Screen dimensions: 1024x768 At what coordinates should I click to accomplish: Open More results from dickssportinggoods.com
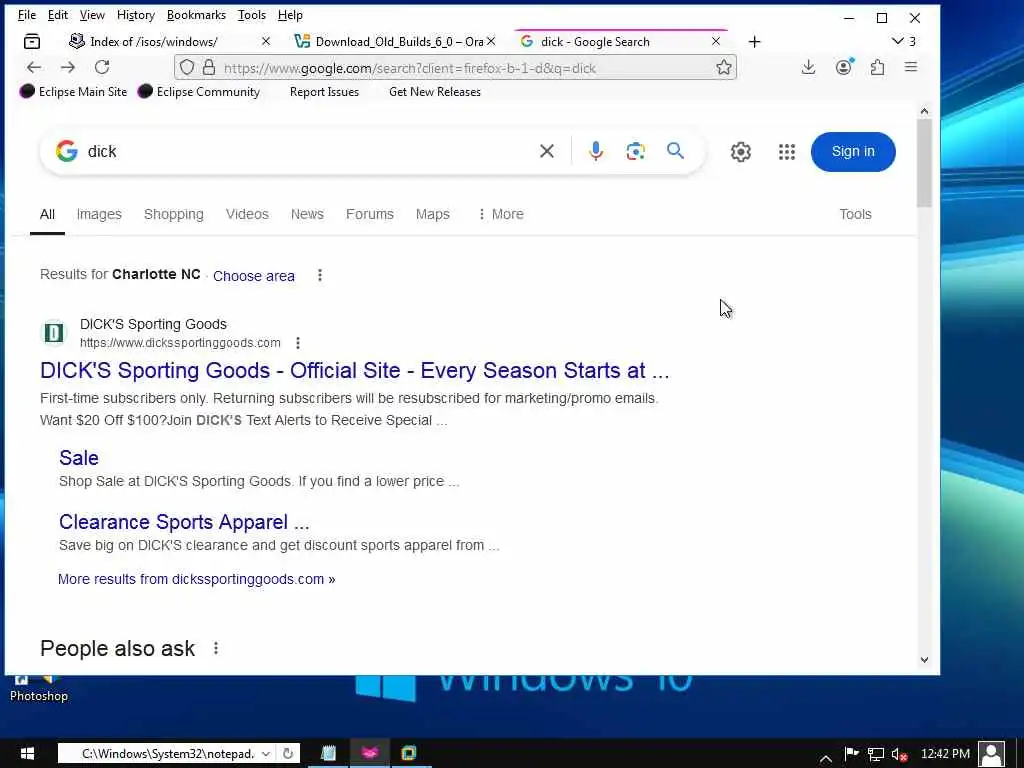tap(197, 579)
